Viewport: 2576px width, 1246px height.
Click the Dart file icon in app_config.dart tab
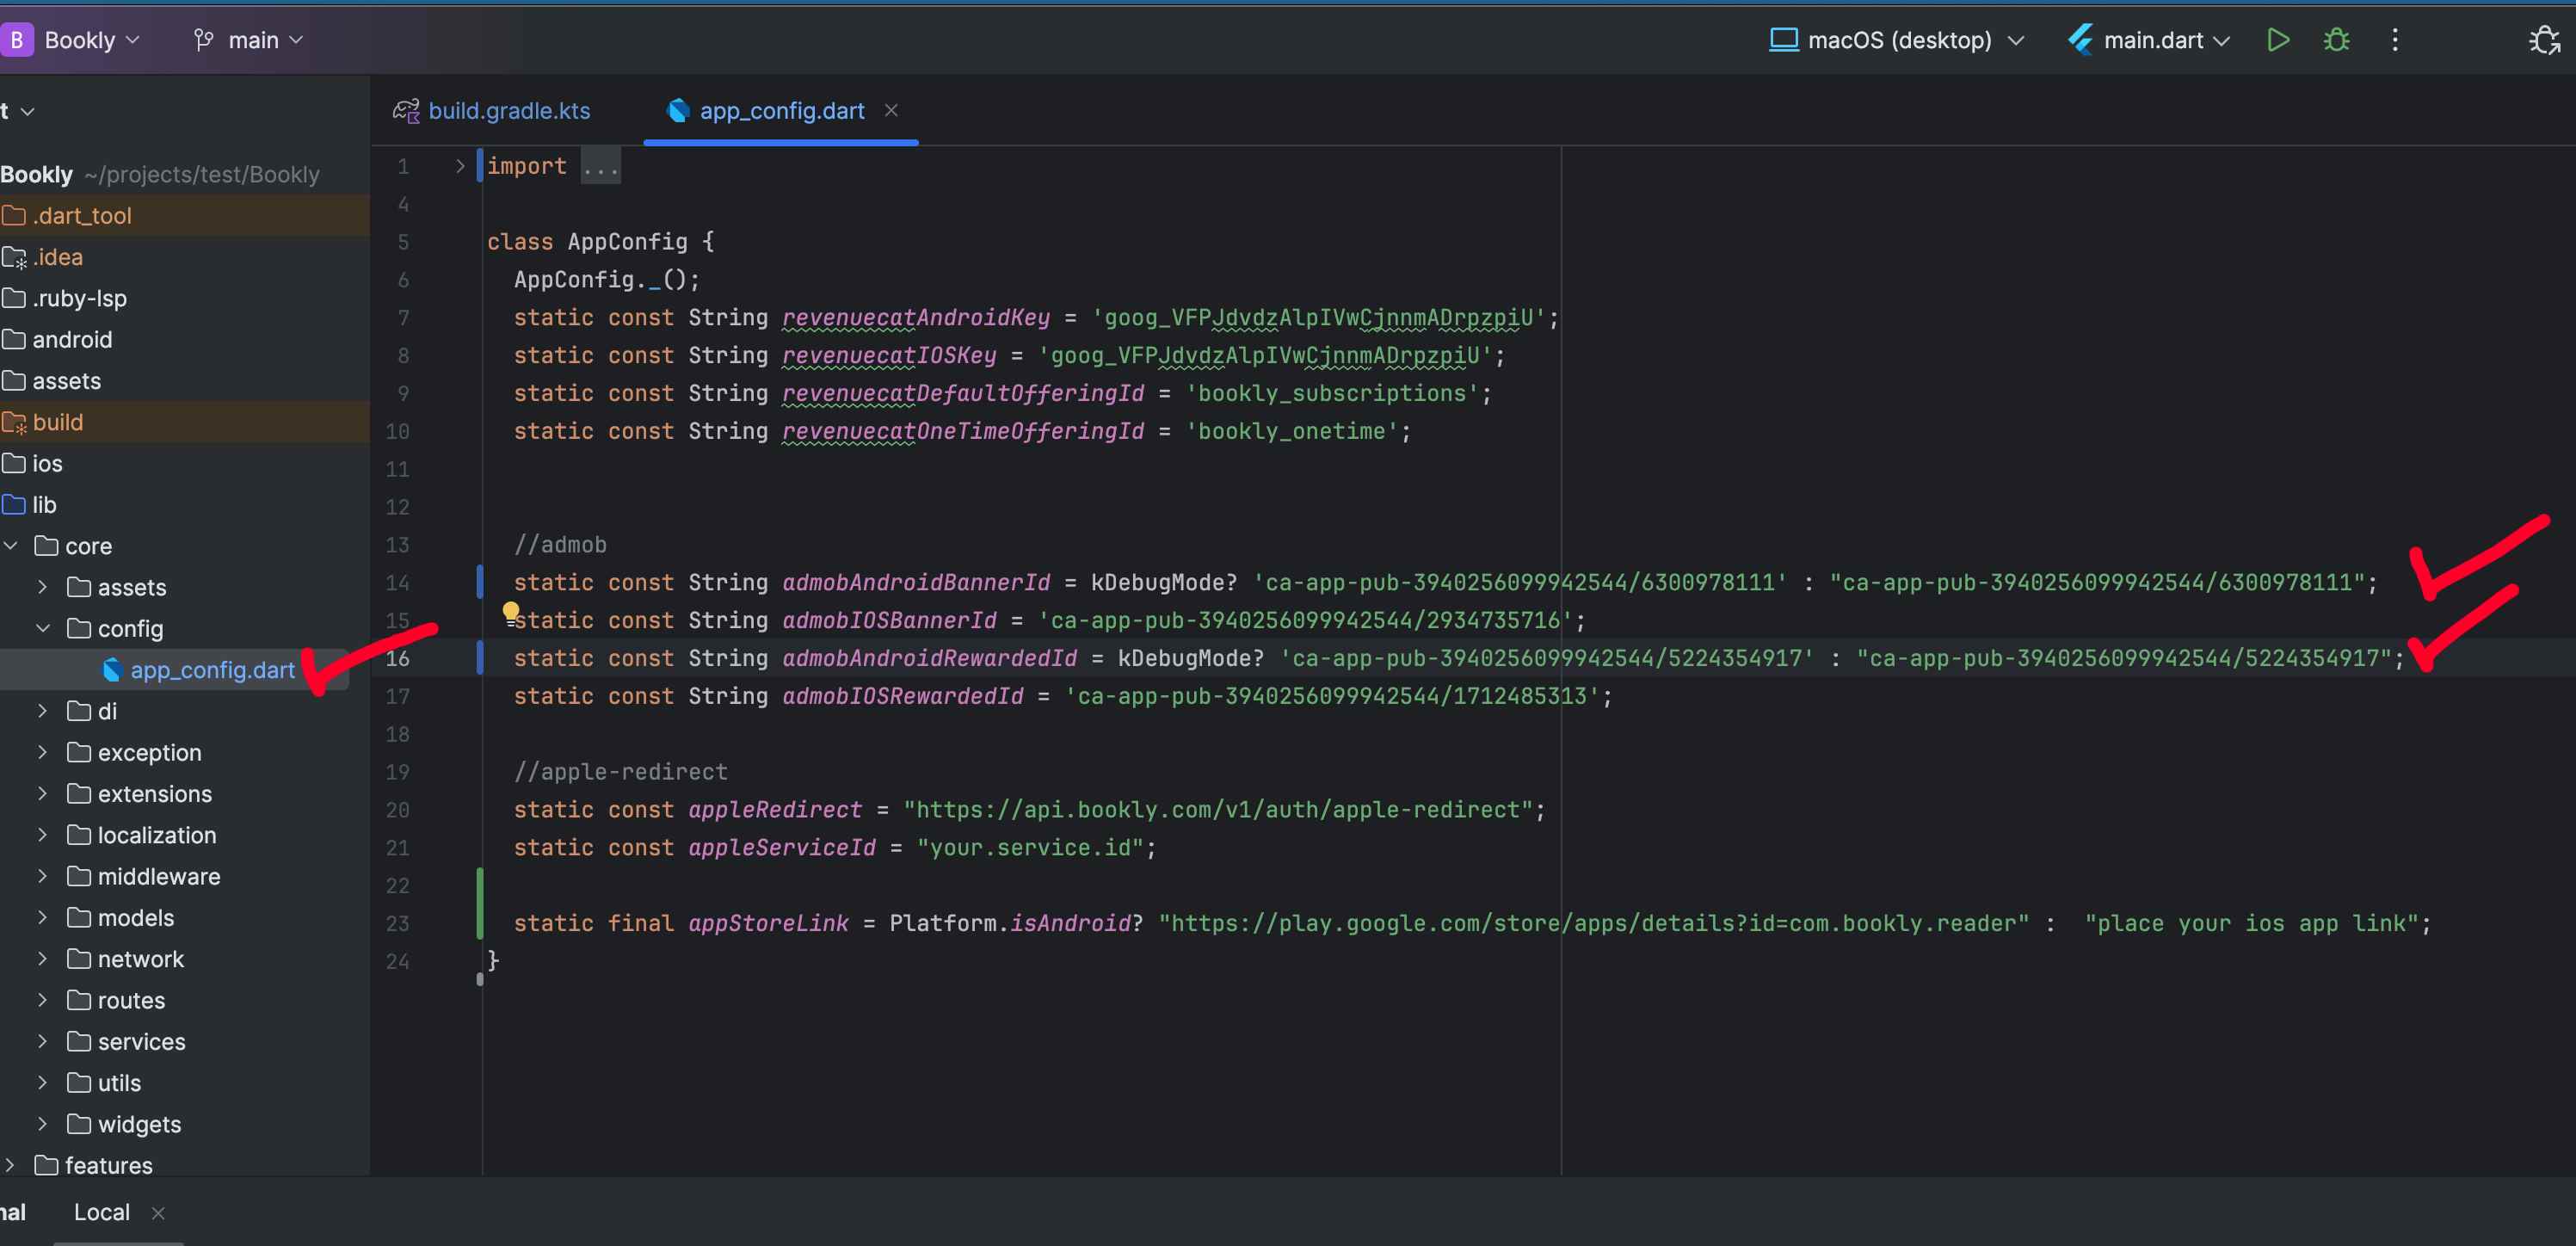click(x=678, y=111)
